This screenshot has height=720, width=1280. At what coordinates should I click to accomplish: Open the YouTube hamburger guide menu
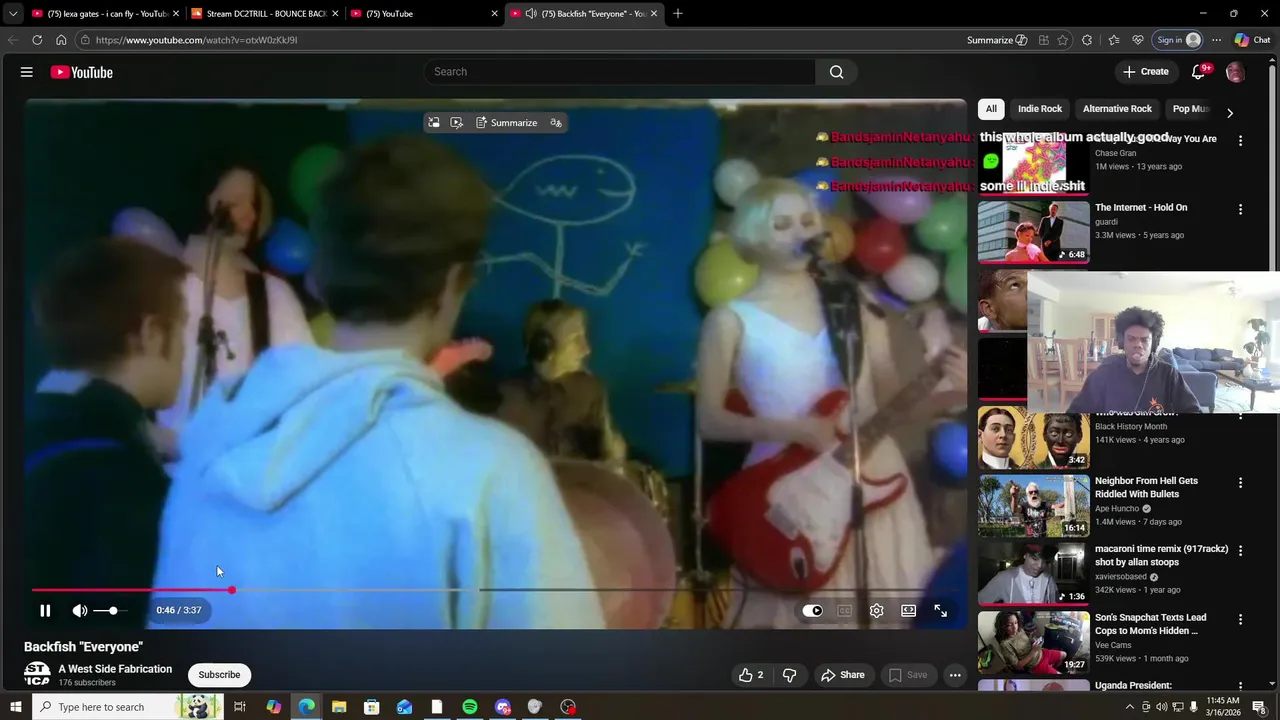[x=27, y=72]
